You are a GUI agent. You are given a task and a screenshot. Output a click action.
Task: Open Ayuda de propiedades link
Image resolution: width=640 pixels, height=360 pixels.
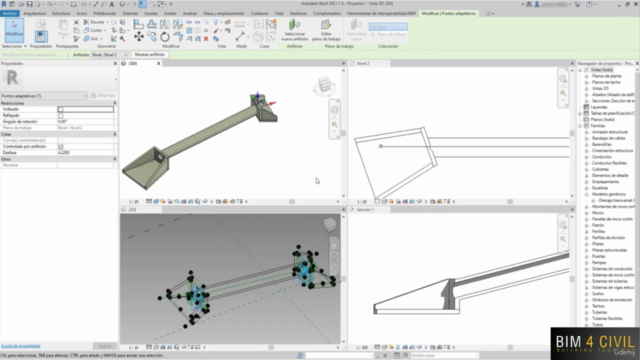20,346
